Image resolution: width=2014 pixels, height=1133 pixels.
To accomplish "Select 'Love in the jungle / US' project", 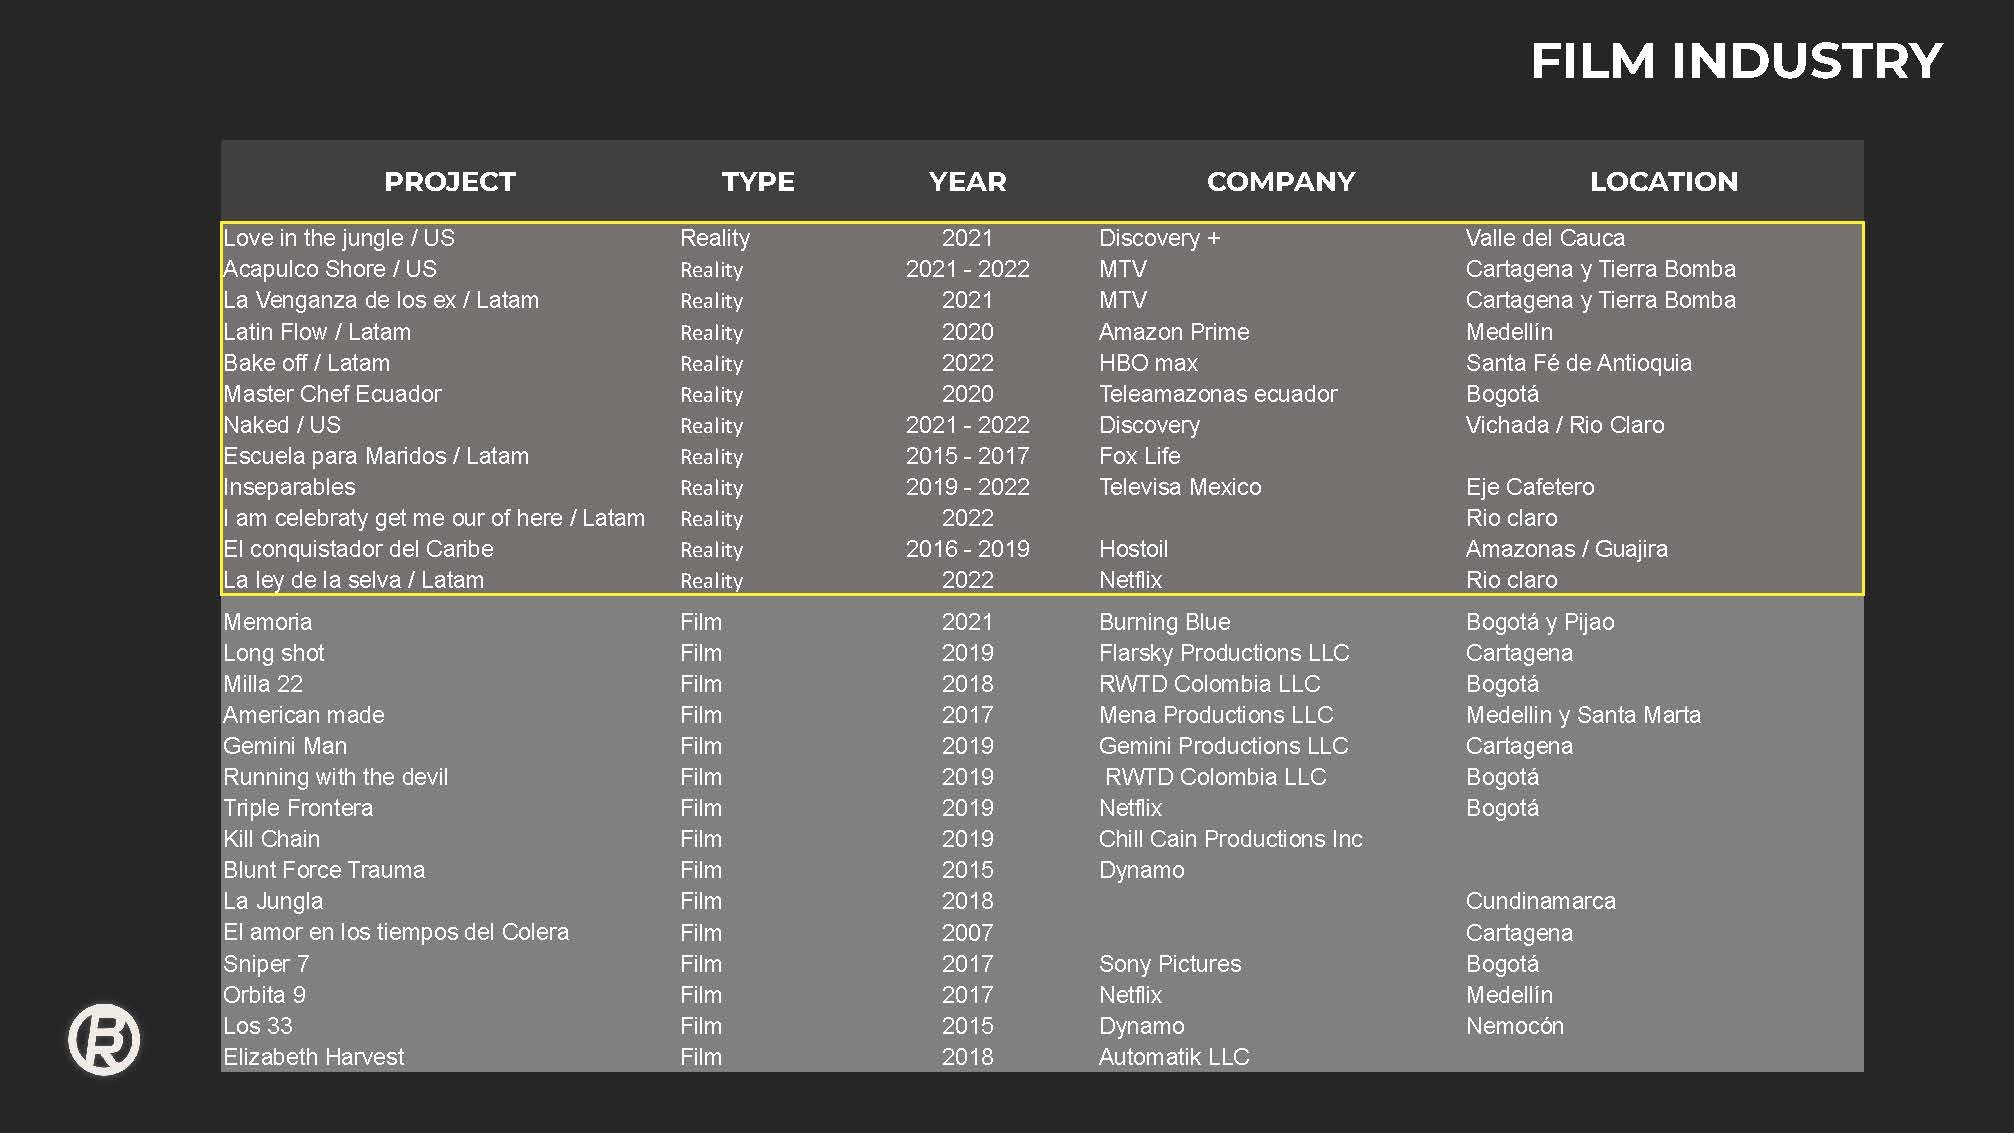I will tap(339, 238).
